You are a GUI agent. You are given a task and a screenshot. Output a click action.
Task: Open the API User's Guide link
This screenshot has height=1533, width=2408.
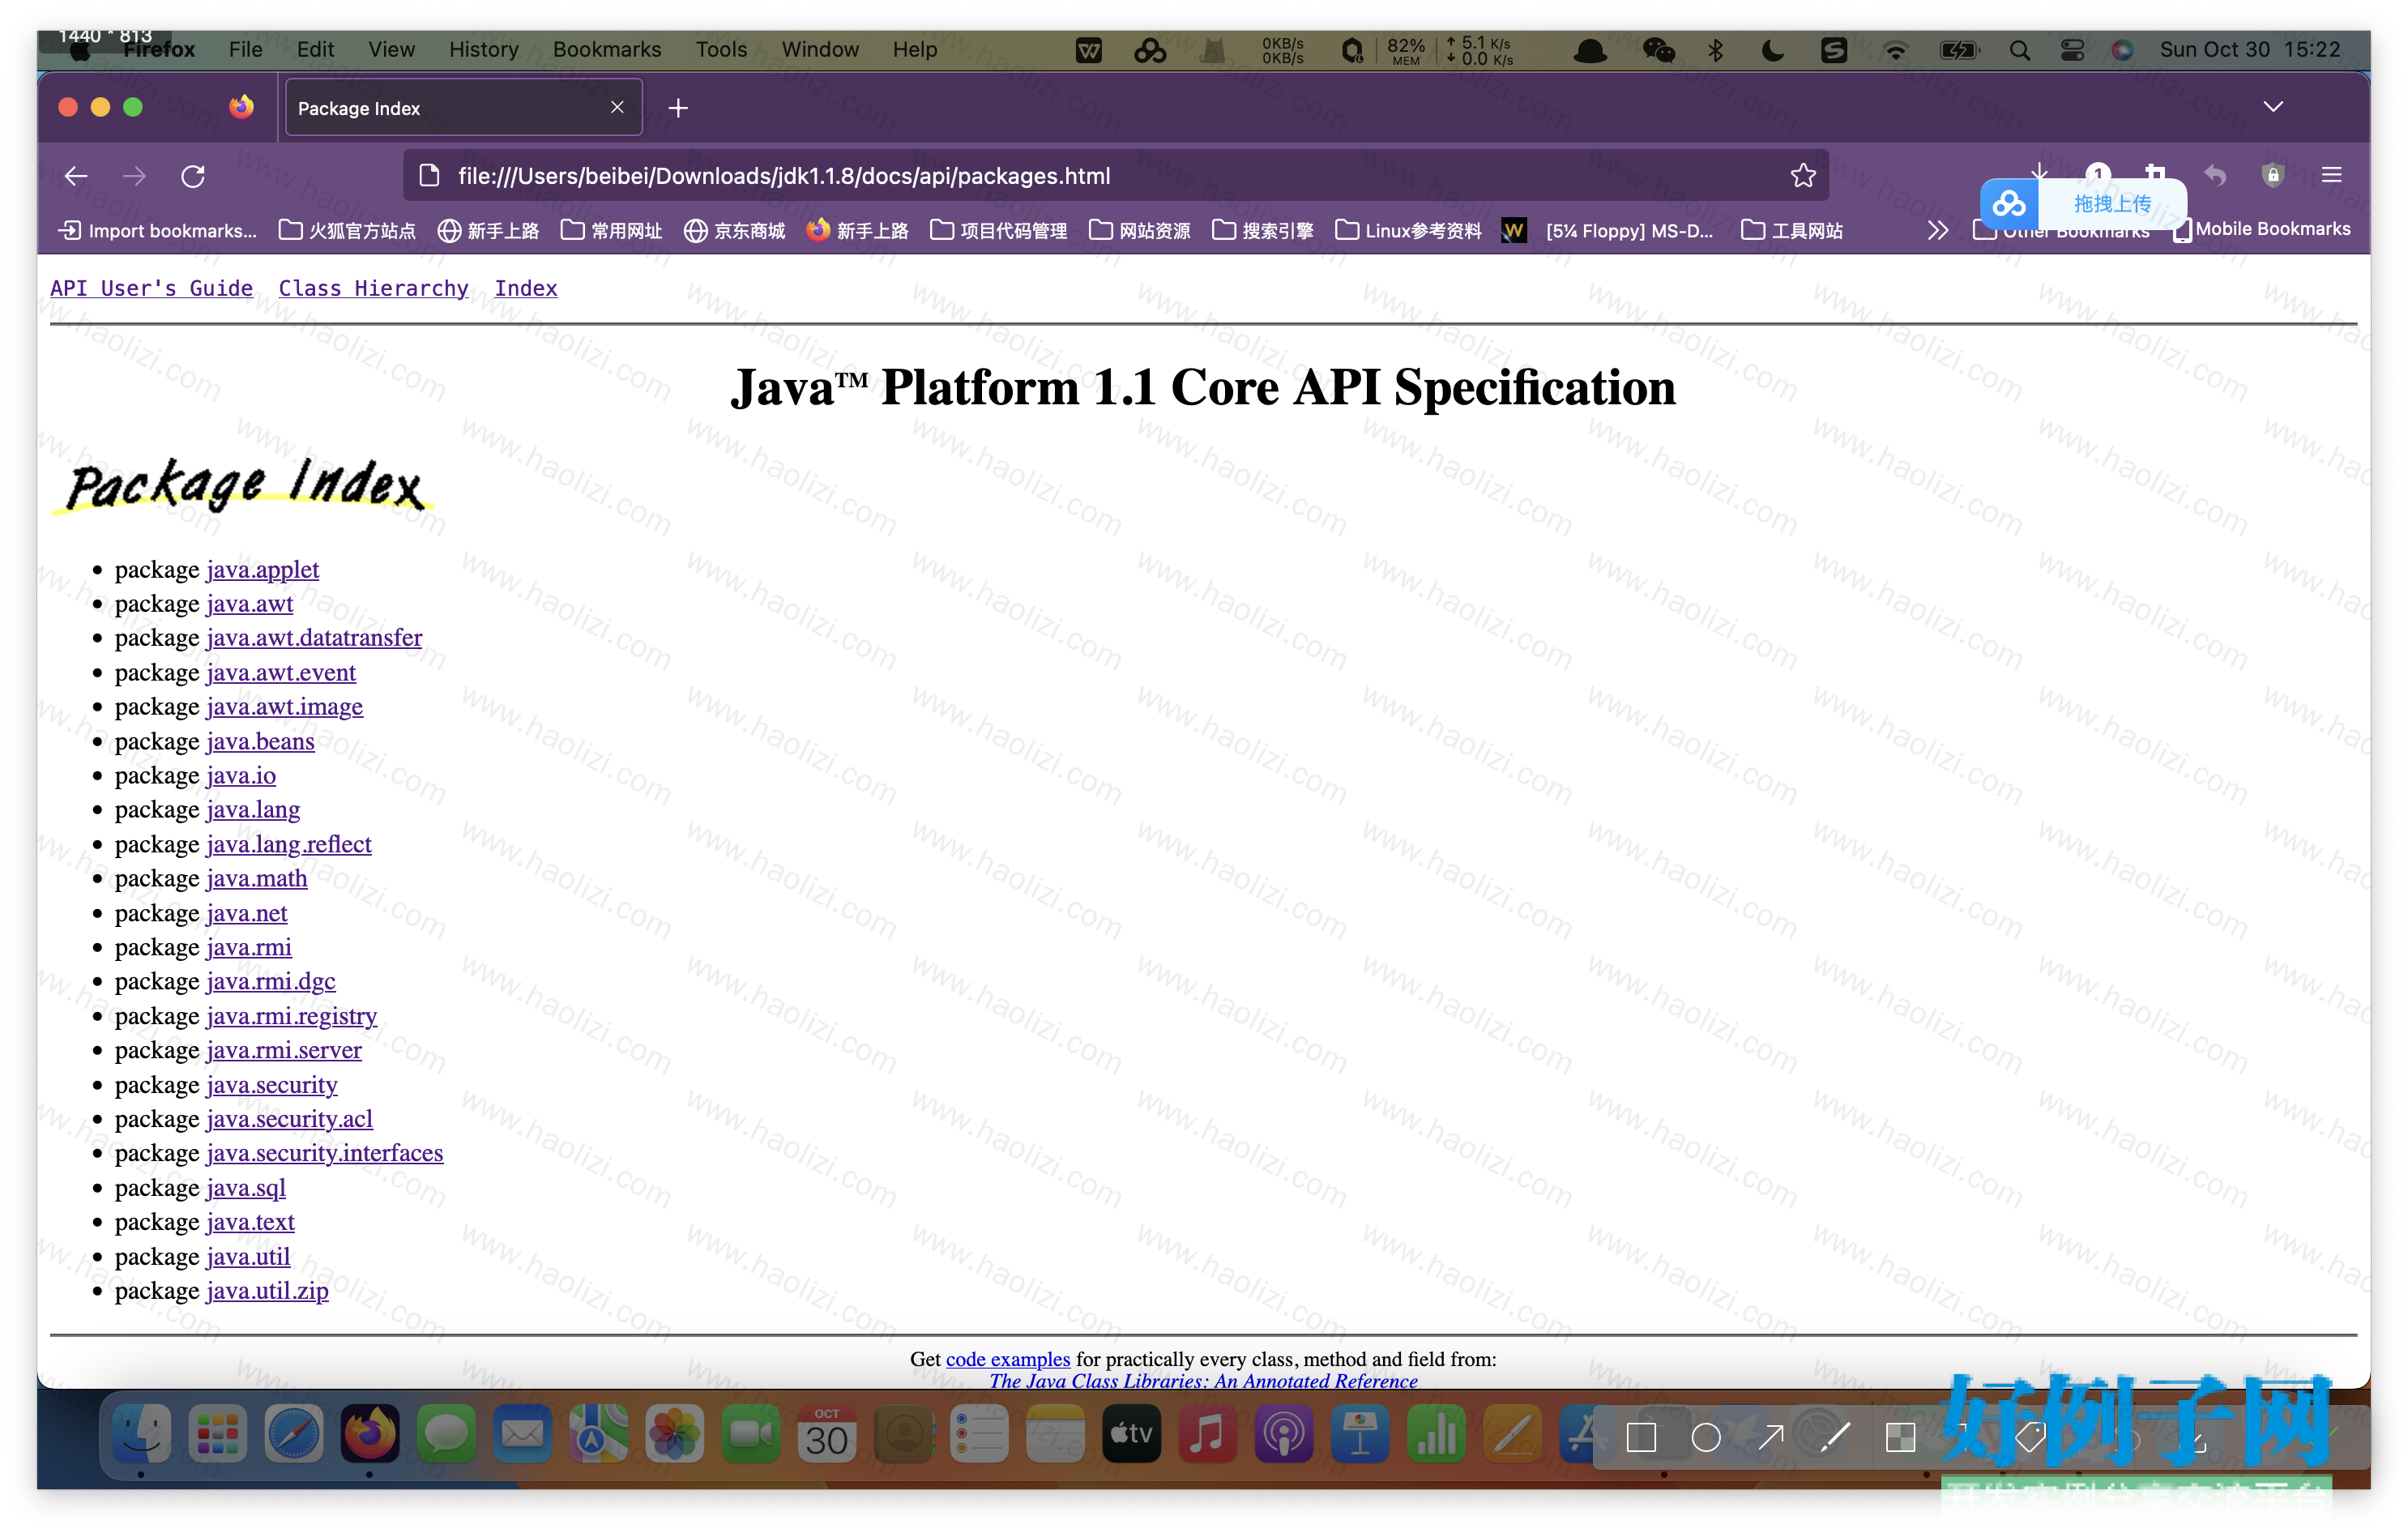(x=151, y=289)
